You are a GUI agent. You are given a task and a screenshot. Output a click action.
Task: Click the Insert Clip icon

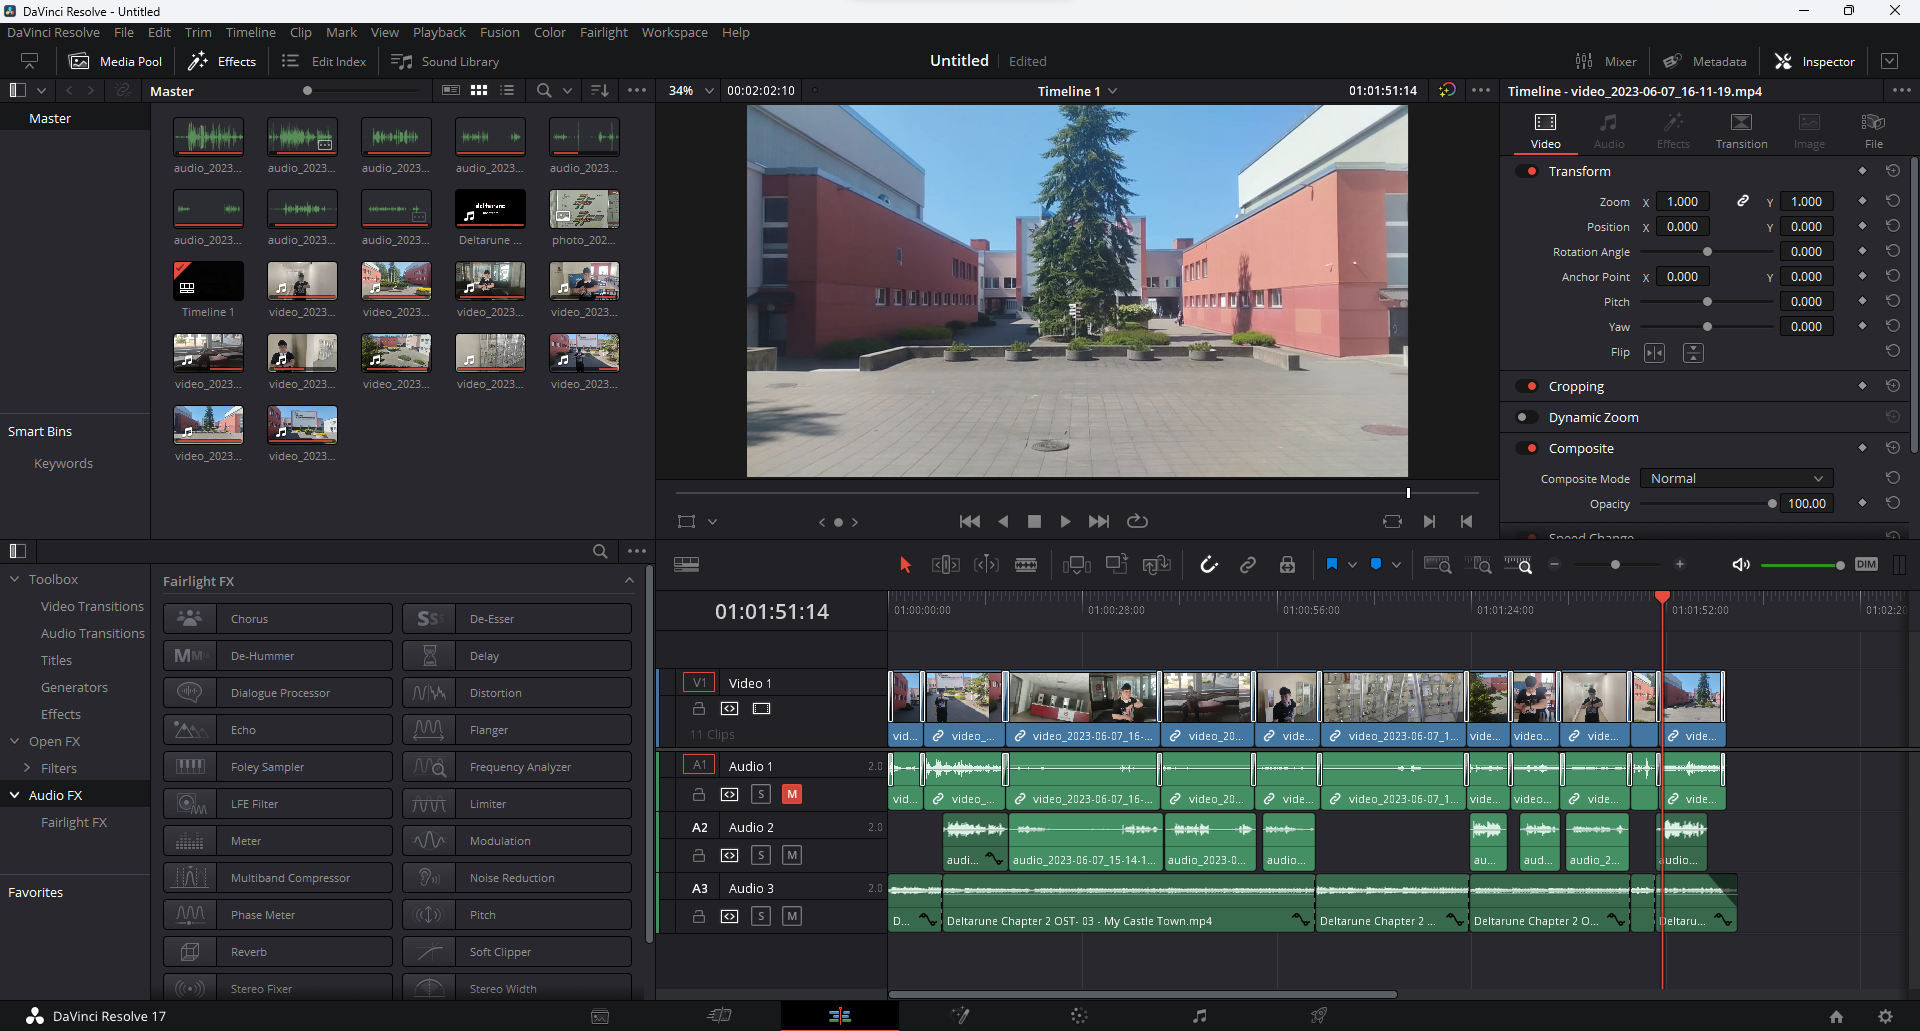point(1076,565)
